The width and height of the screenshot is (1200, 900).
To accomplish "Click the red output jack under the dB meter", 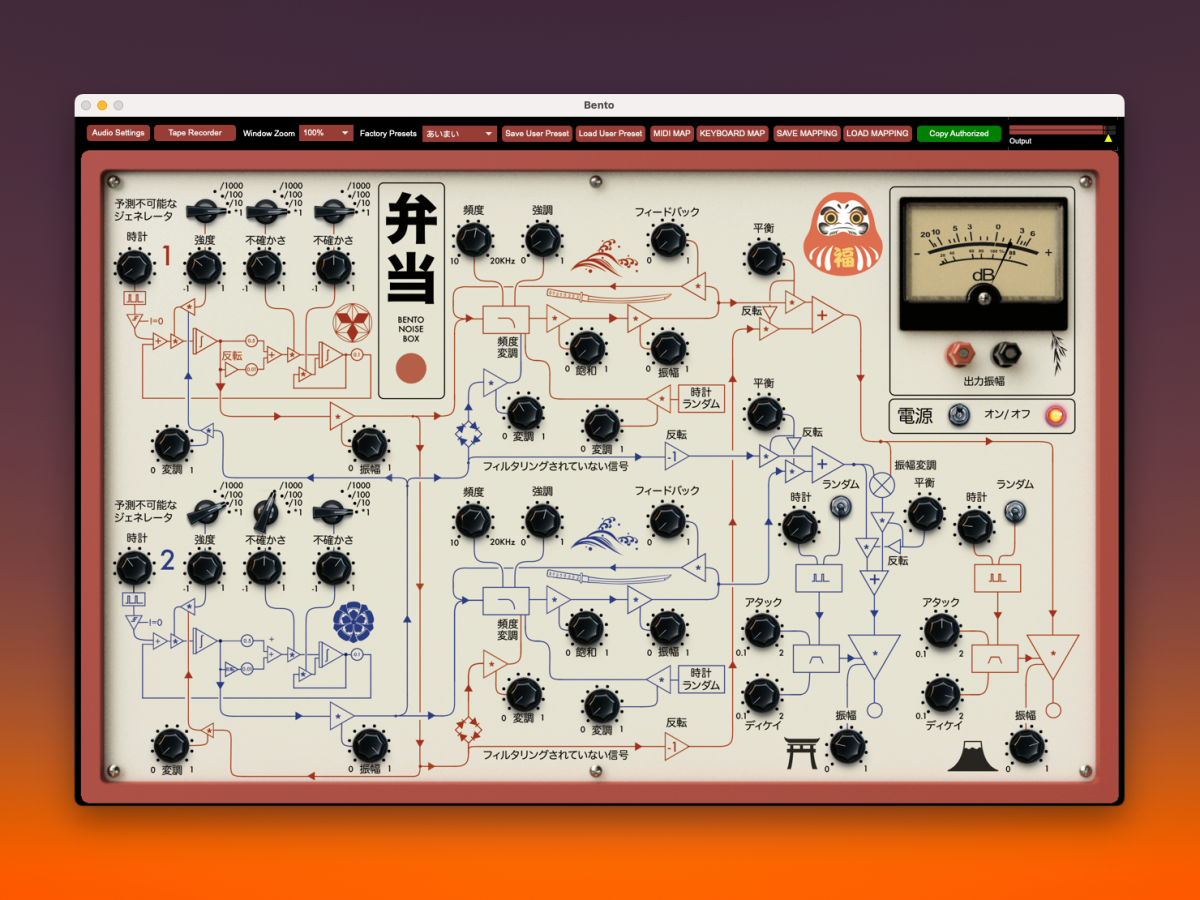I will tap(962, 354).
